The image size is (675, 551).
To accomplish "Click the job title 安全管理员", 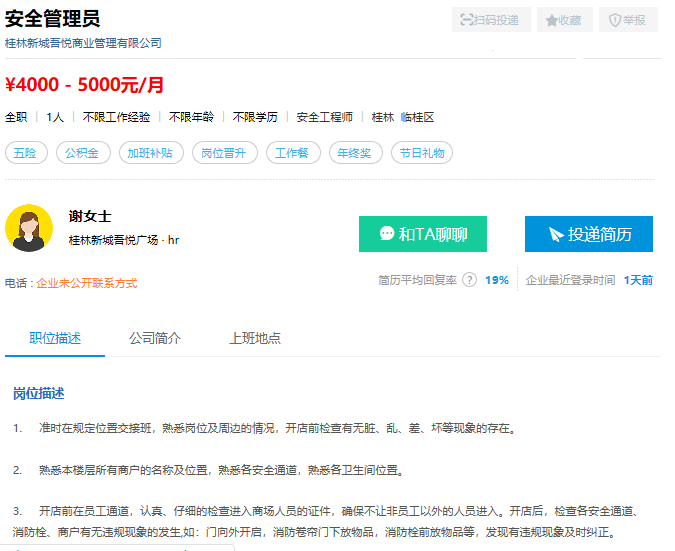I will click(x=53, y=19).
